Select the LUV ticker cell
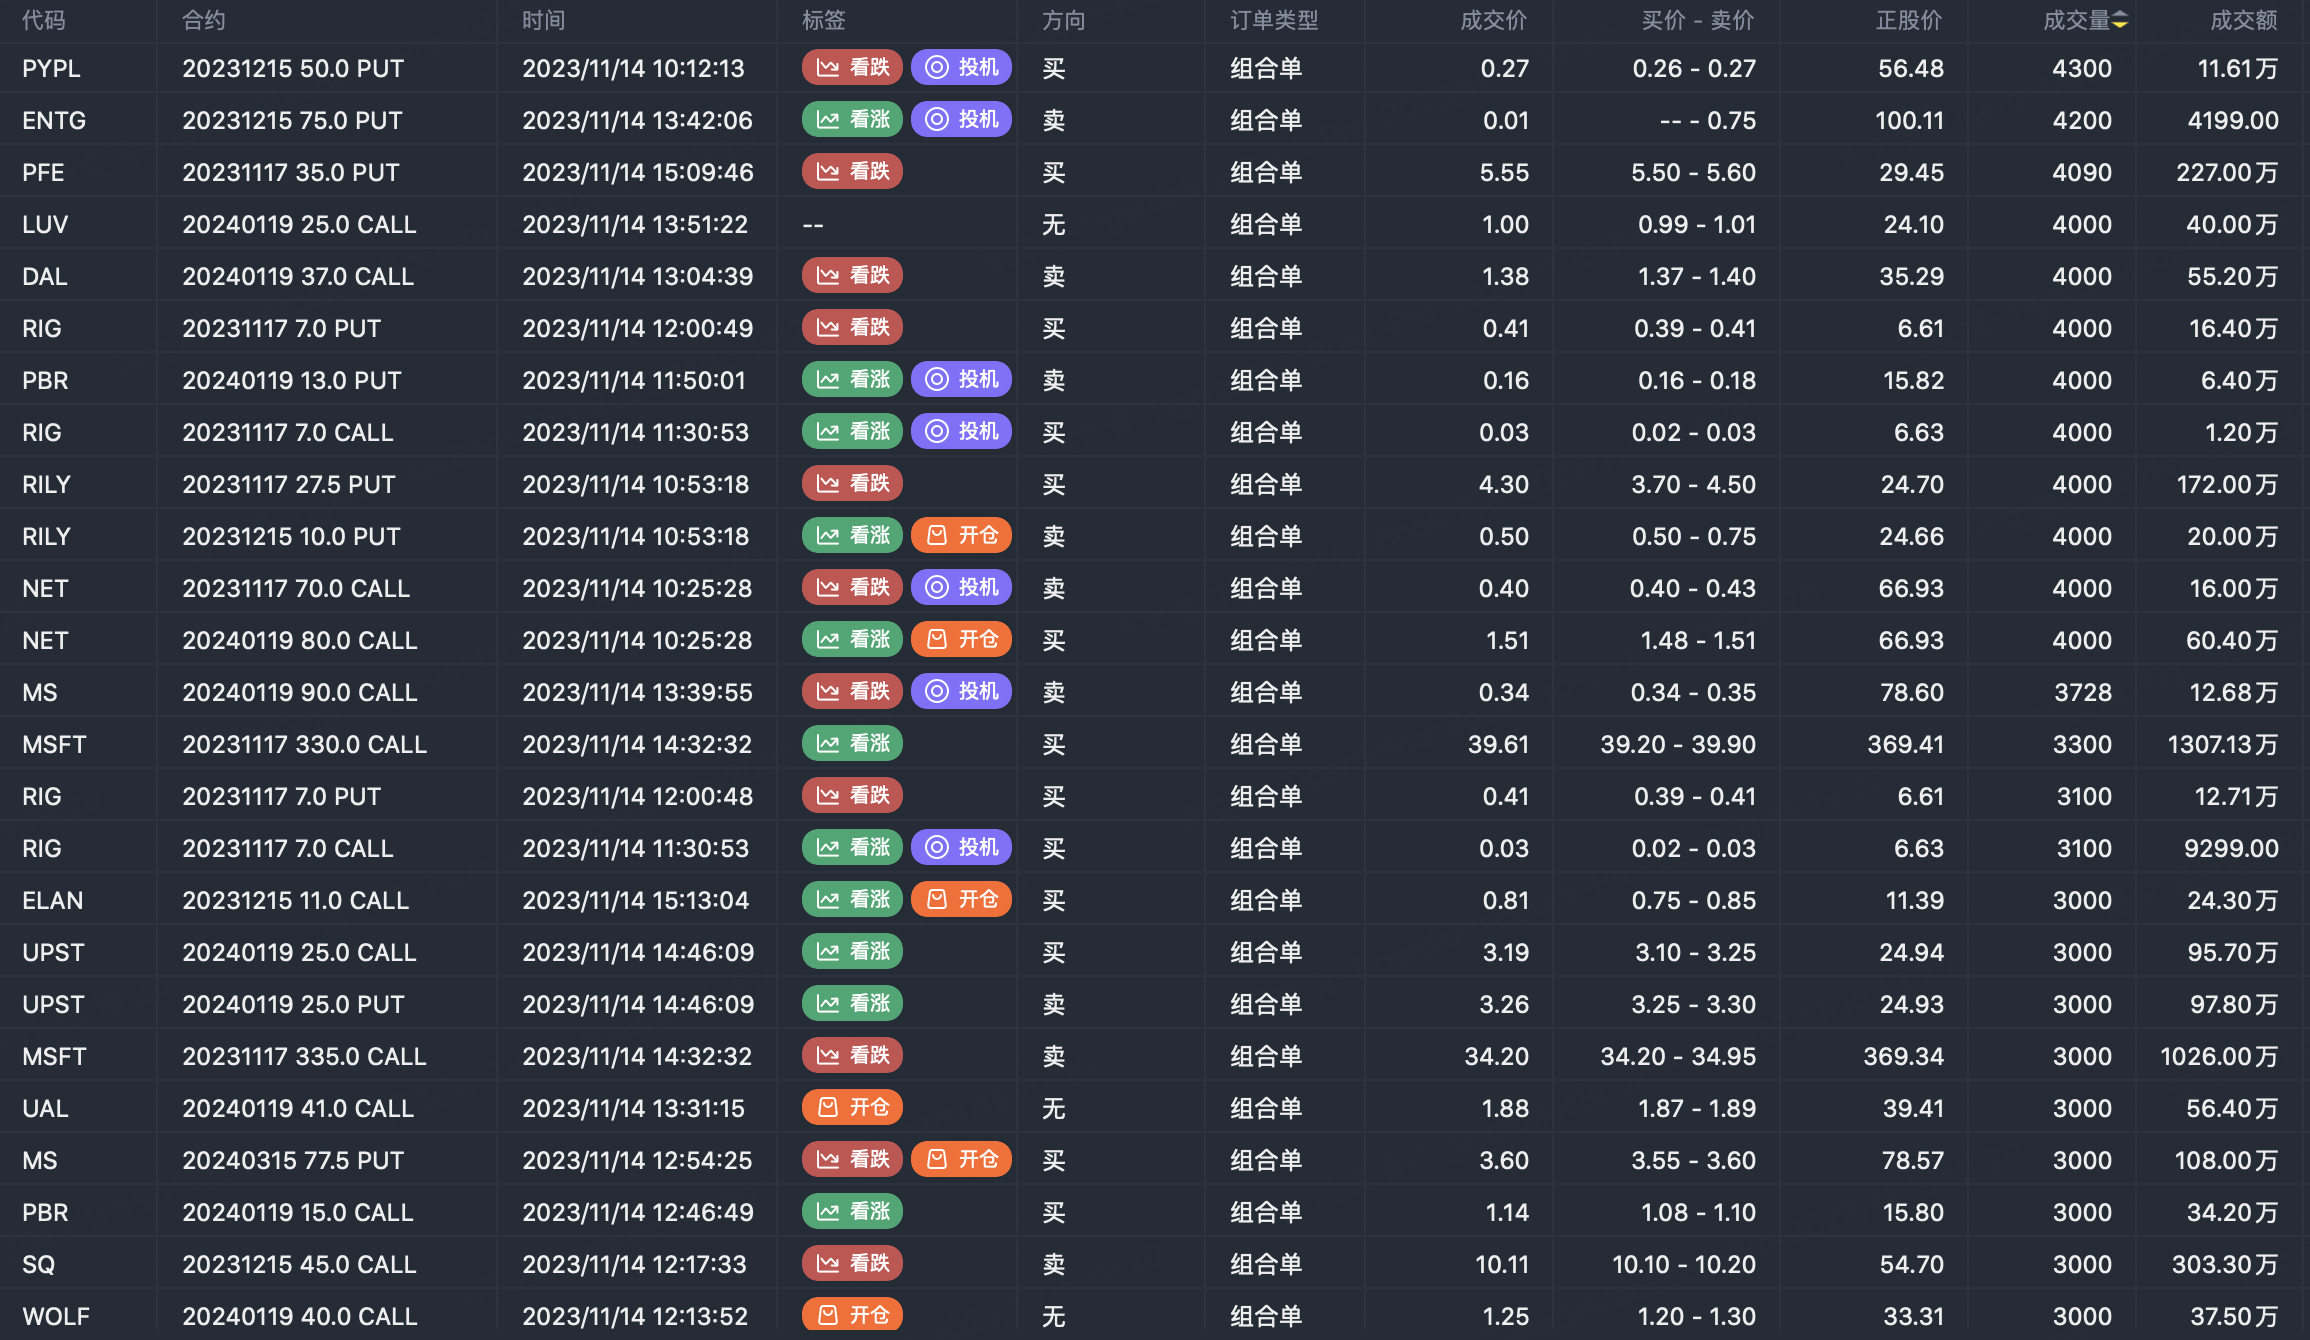2310x1340 pixels. [x=45, y=224]
